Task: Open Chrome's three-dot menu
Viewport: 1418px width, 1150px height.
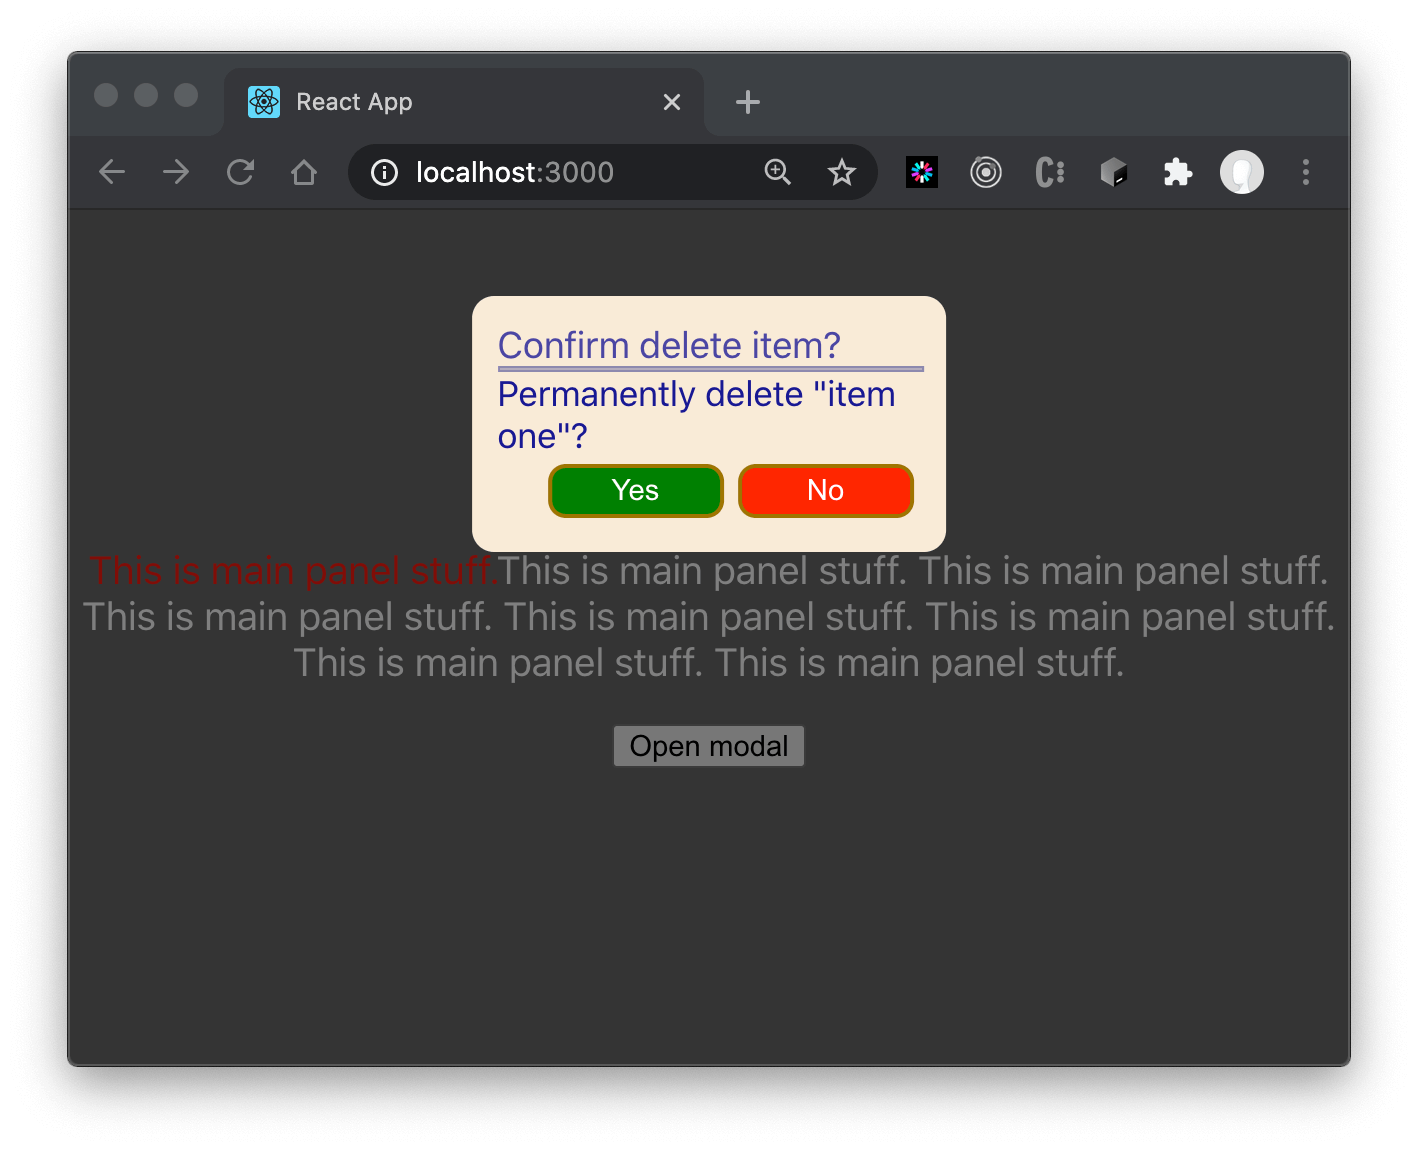Action: 1305,173
